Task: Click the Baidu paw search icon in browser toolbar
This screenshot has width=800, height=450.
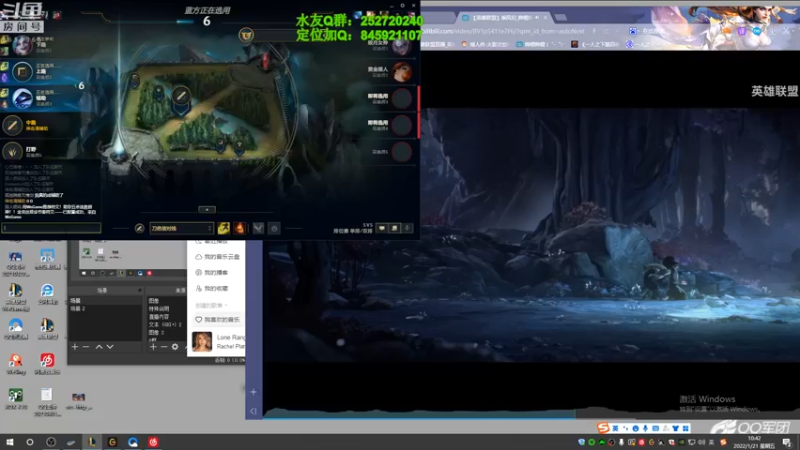Action: (x=633, y=31)
